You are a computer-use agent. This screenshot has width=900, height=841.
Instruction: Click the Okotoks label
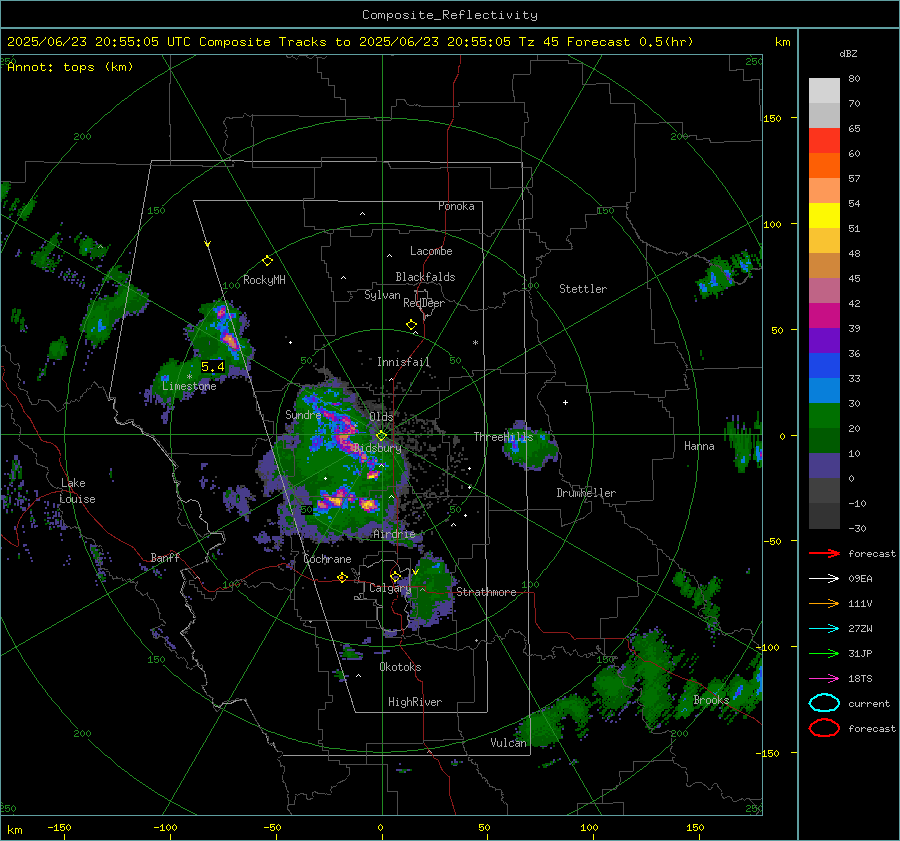click(400, 667)
